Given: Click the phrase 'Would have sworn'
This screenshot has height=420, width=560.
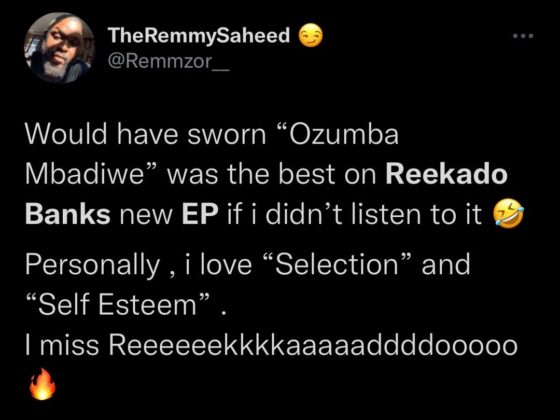Looking at the screenshot, I should click(146, 135).
